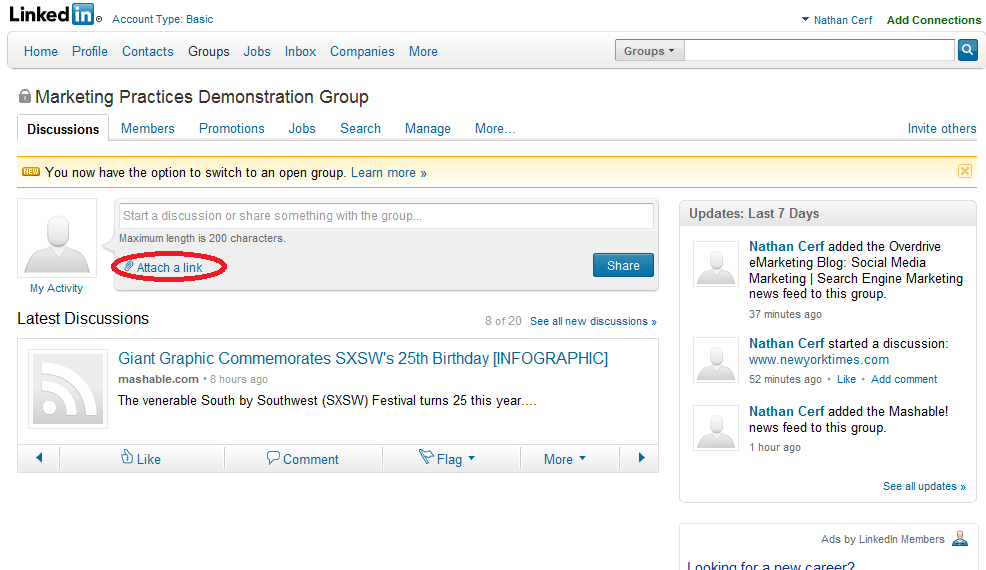The width and height of the screenshot is (986, 570).
Task: Click avatar beside Overdrive eMarketing update
Action: pyautogui.click(x=716, y=264)
